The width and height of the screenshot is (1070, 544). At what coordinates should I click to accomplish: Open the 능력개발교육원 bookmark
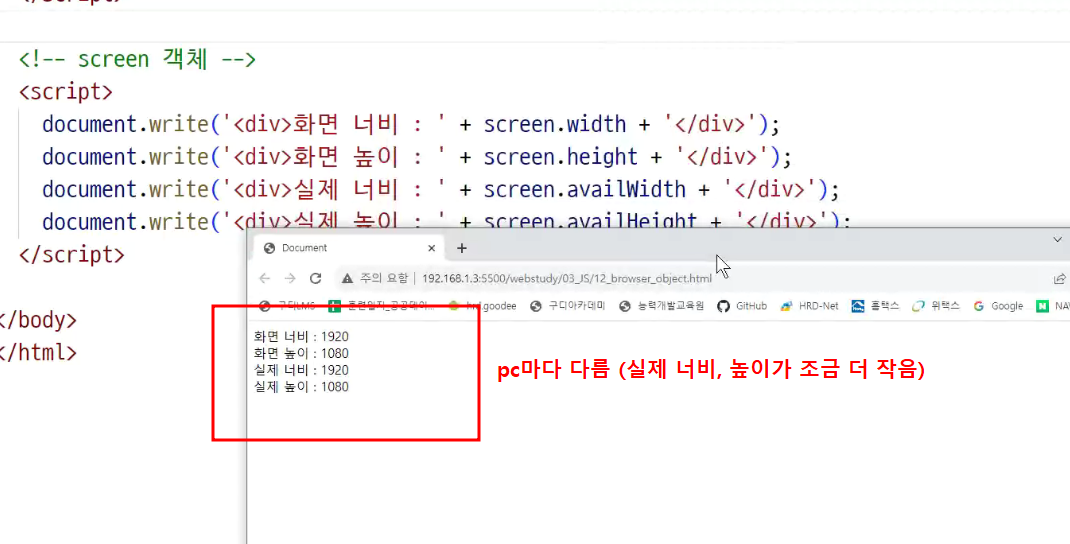[661, 306]
